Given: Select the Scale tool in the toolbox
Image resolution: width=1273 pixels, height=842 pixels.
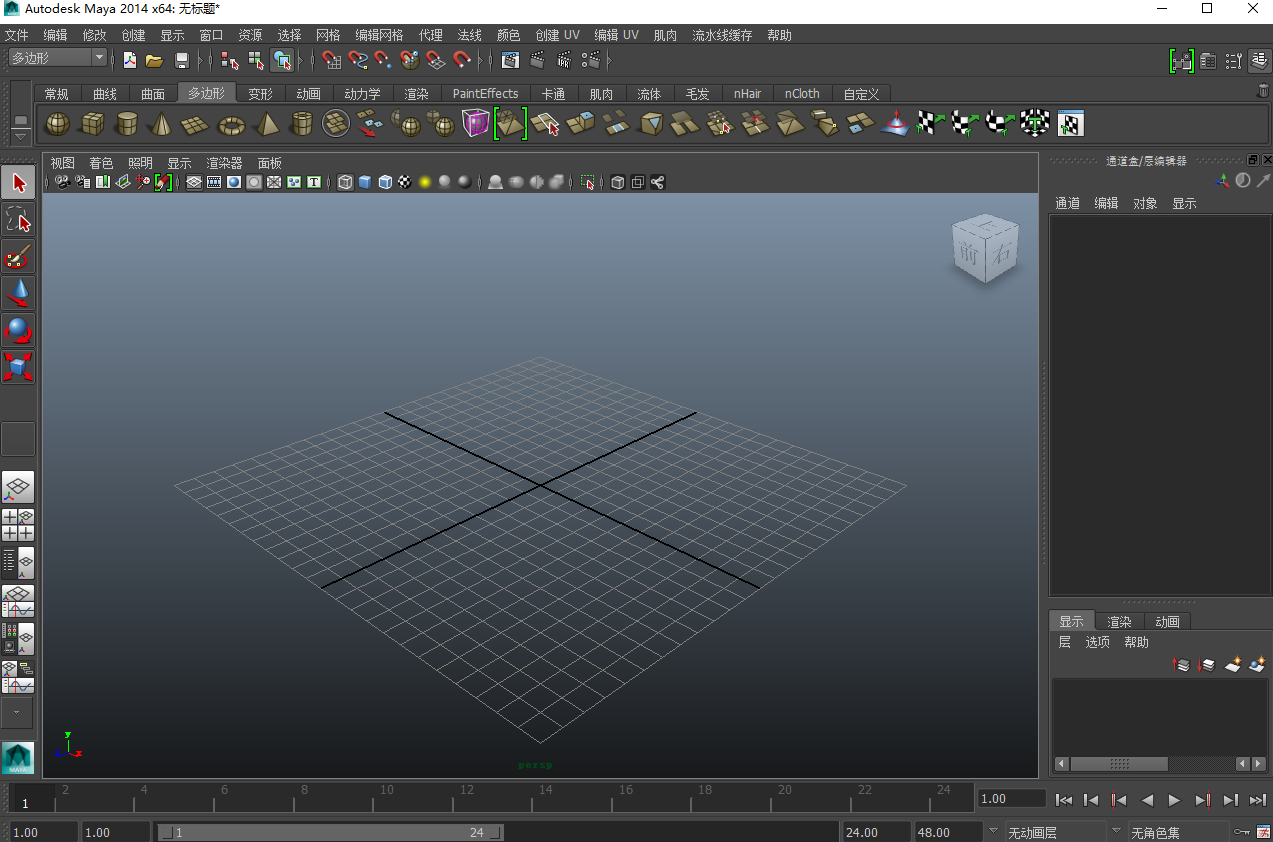Looking at the screenshot, I should click(17, 366).
